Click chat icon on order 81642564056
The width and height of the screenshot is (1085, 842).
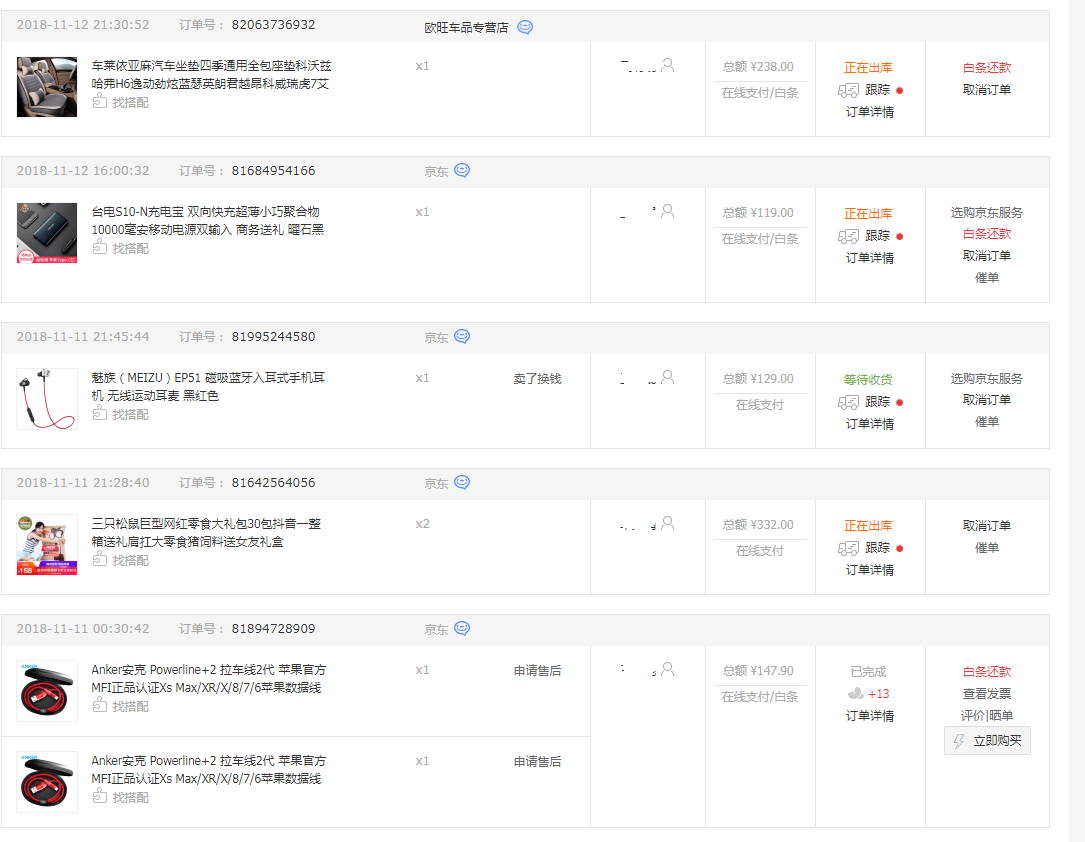(x=462, y=482)
